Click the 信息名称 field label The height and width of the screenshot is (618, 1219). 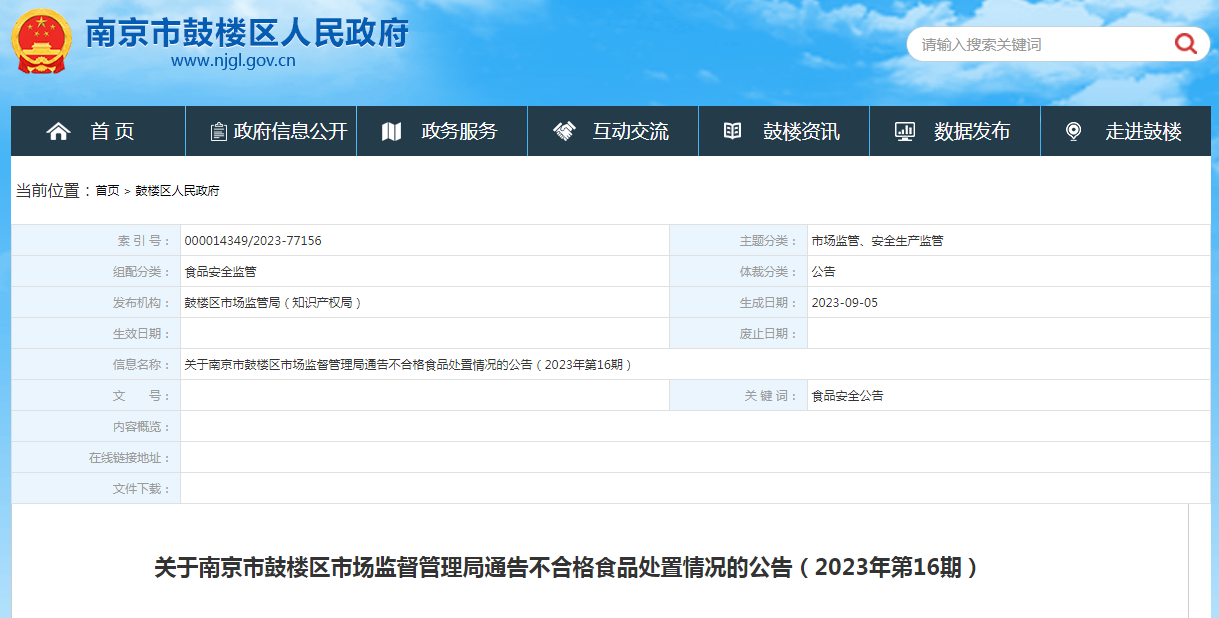(x=142, y=365)
